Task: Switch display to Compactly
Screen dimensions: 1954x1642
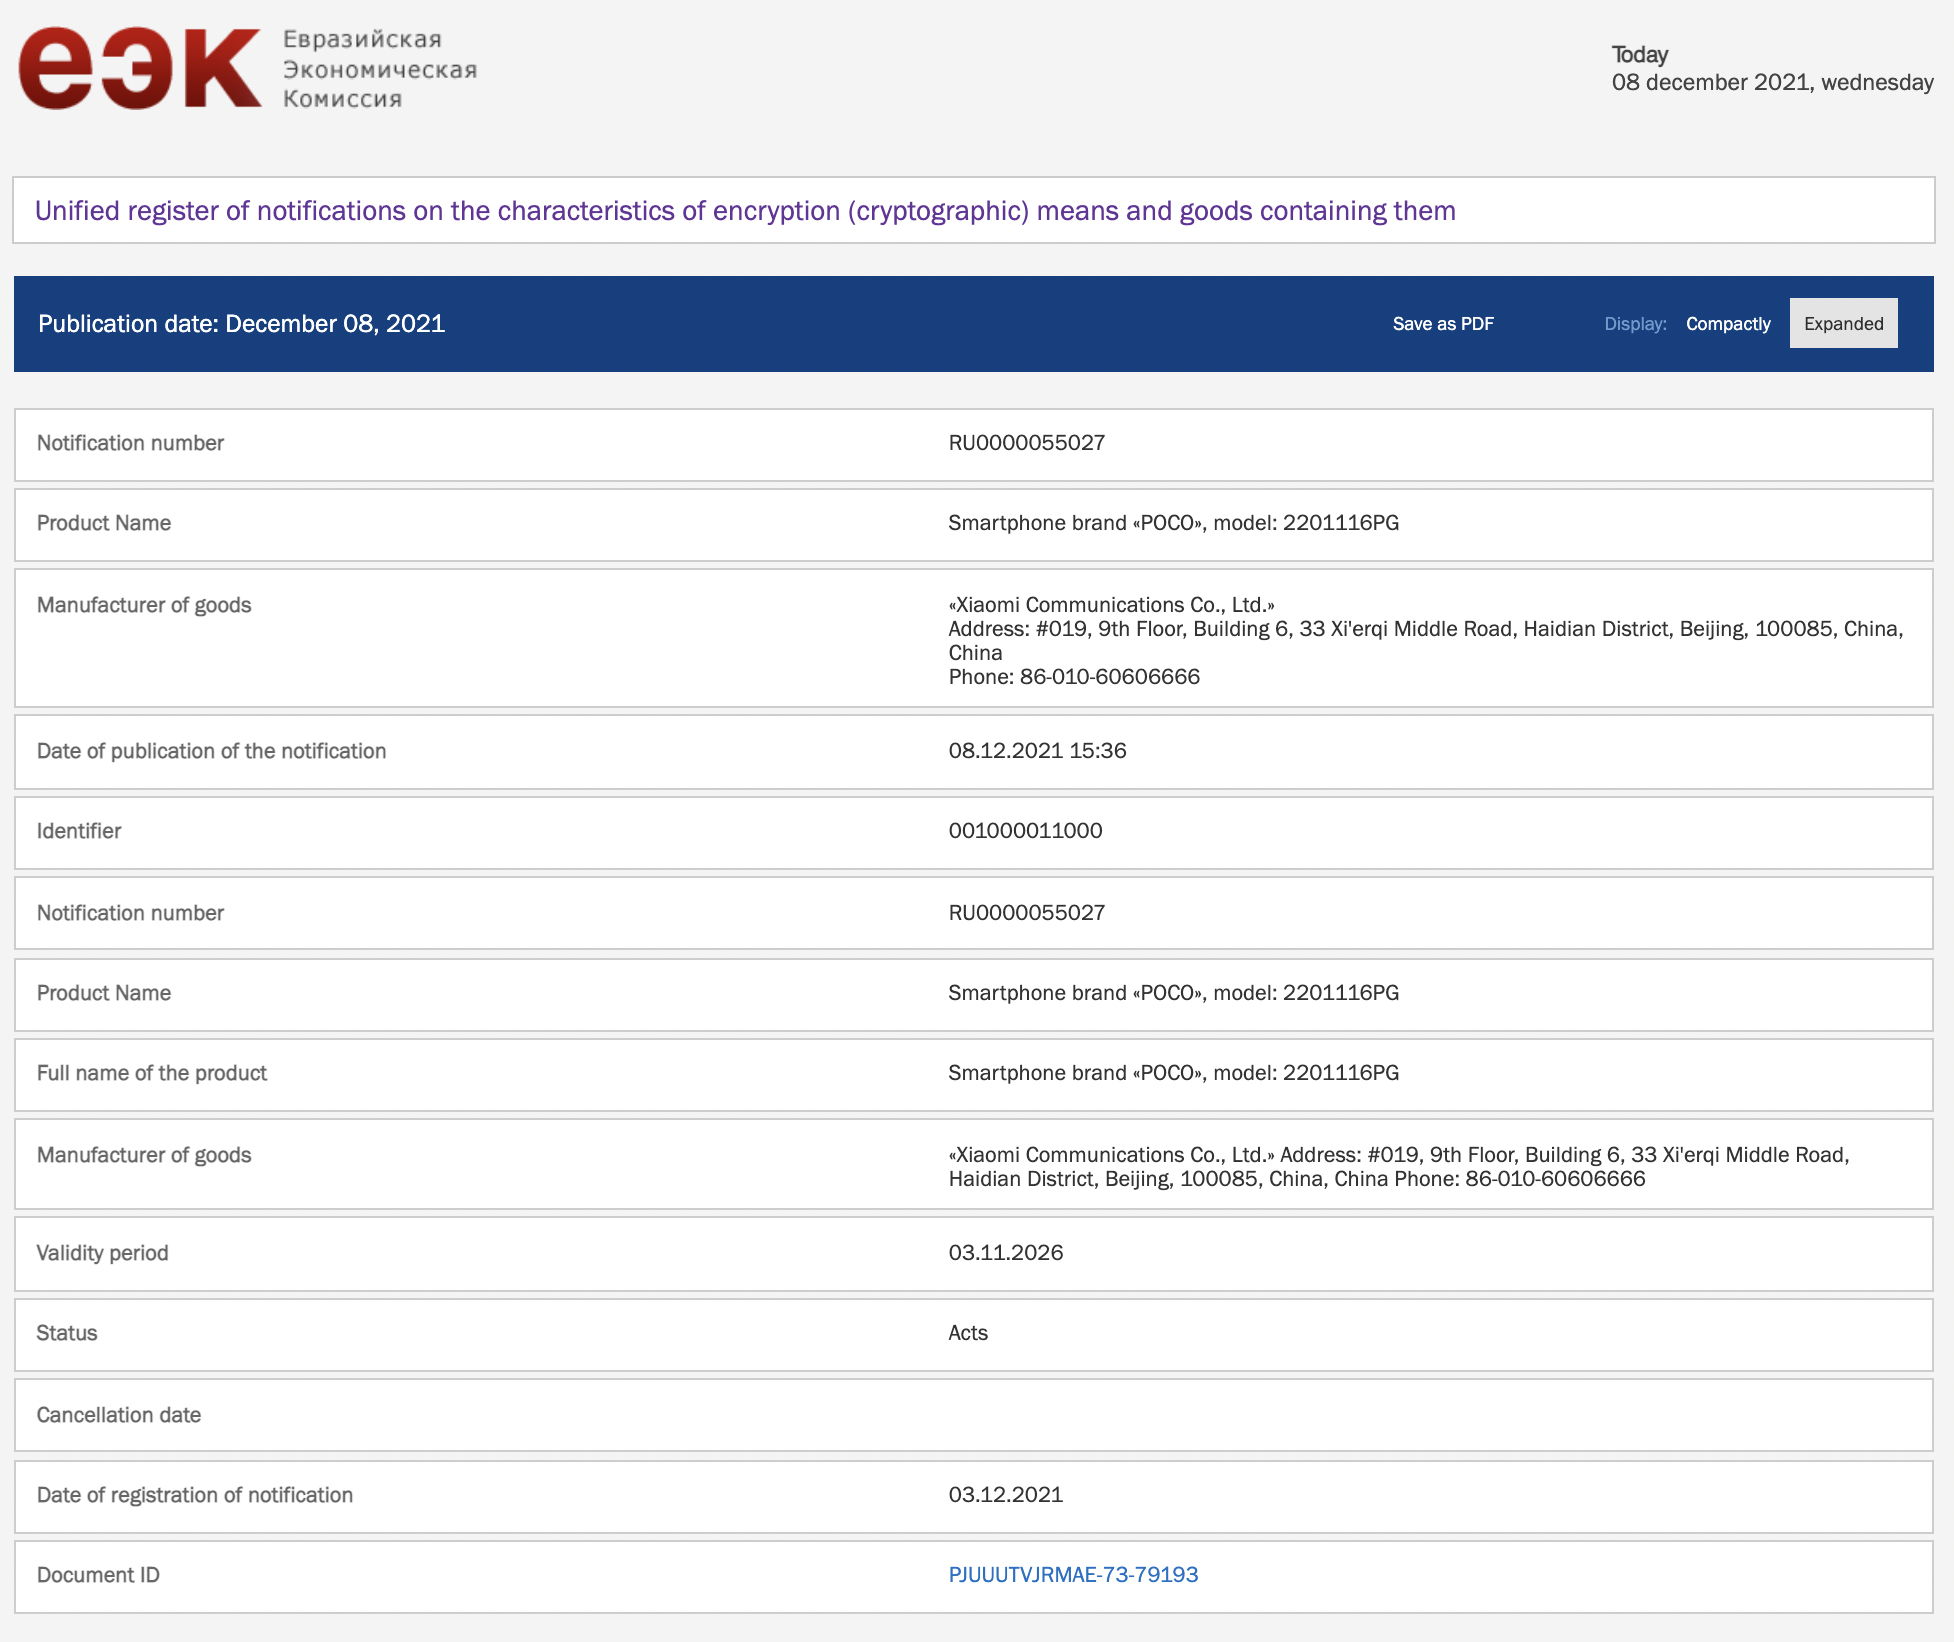Action: (x=1727, y=324)
